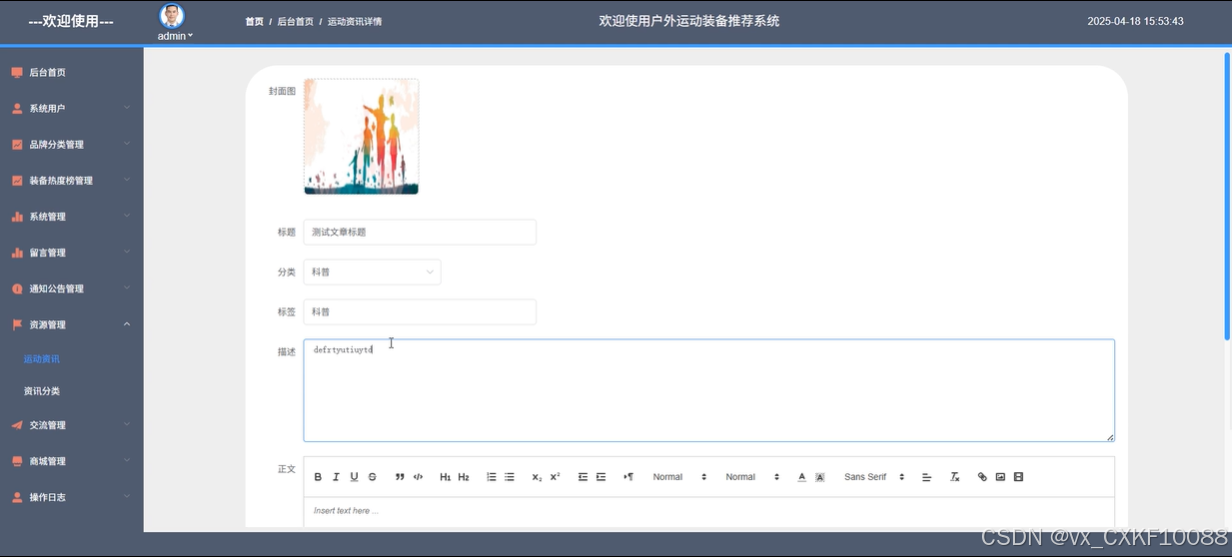
Task: Click into the 正文 editor text area
Action: pyautogui.click(x=709, y=512)
